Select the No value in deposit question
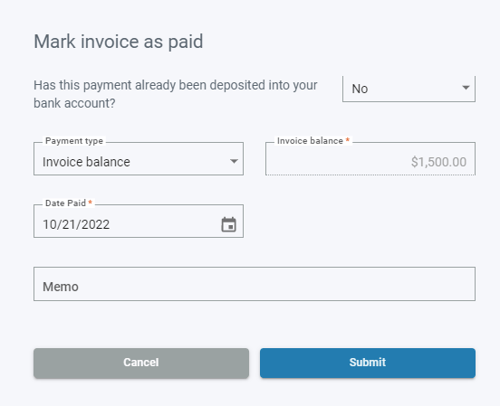The width and height of the screenshot is (500, 406). coord(360,89)
